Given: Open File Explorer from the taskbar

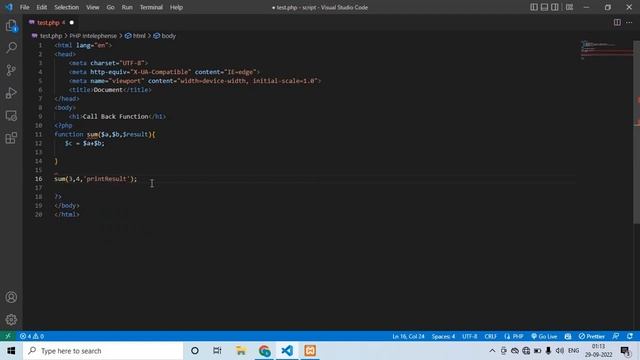Looking at the screenshot, I should click(x=241, y=351).
